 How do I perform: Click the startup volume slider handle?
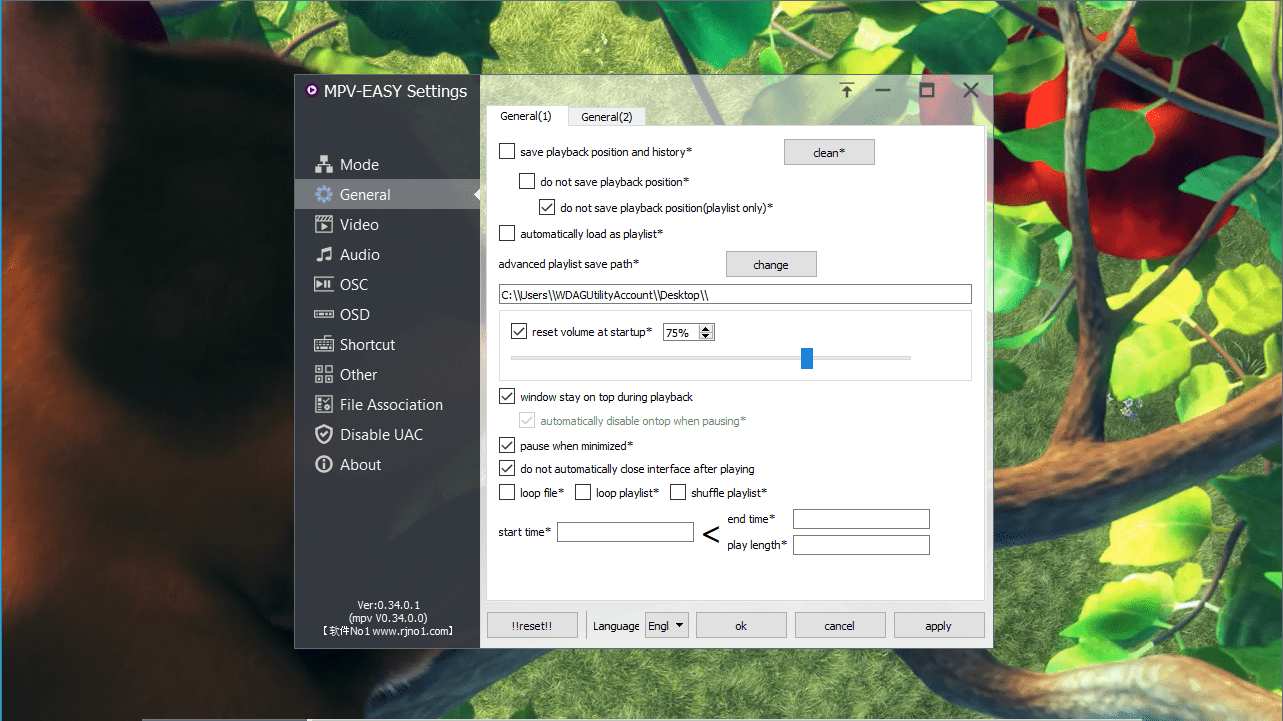(807, 358)
